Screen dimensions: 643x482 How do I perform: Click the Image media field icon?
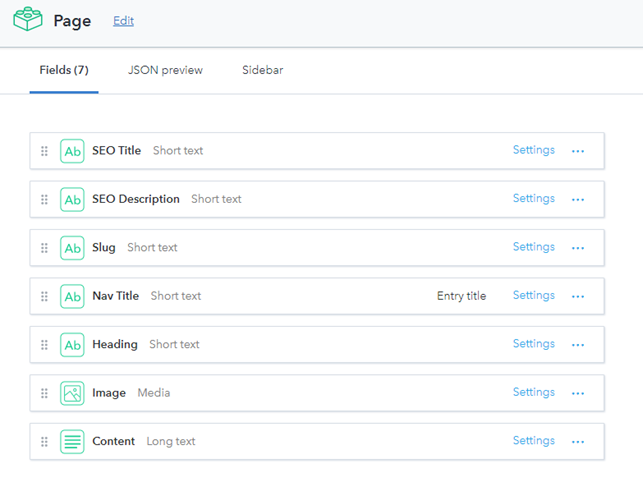tap(72, 393)
